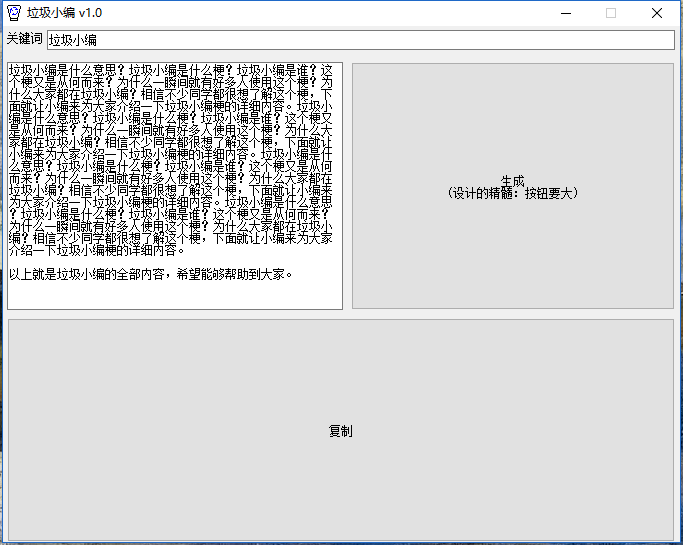This screenshot has height=545, width=683.
Task: Click the blank space below the generated text
Action: click(175, 295)
